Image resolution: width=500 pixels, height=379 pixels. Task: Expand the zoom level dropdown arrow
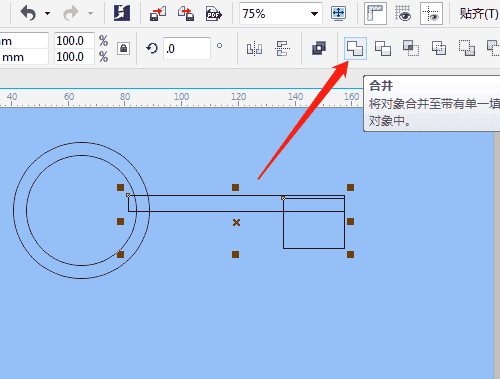point(314,14)
